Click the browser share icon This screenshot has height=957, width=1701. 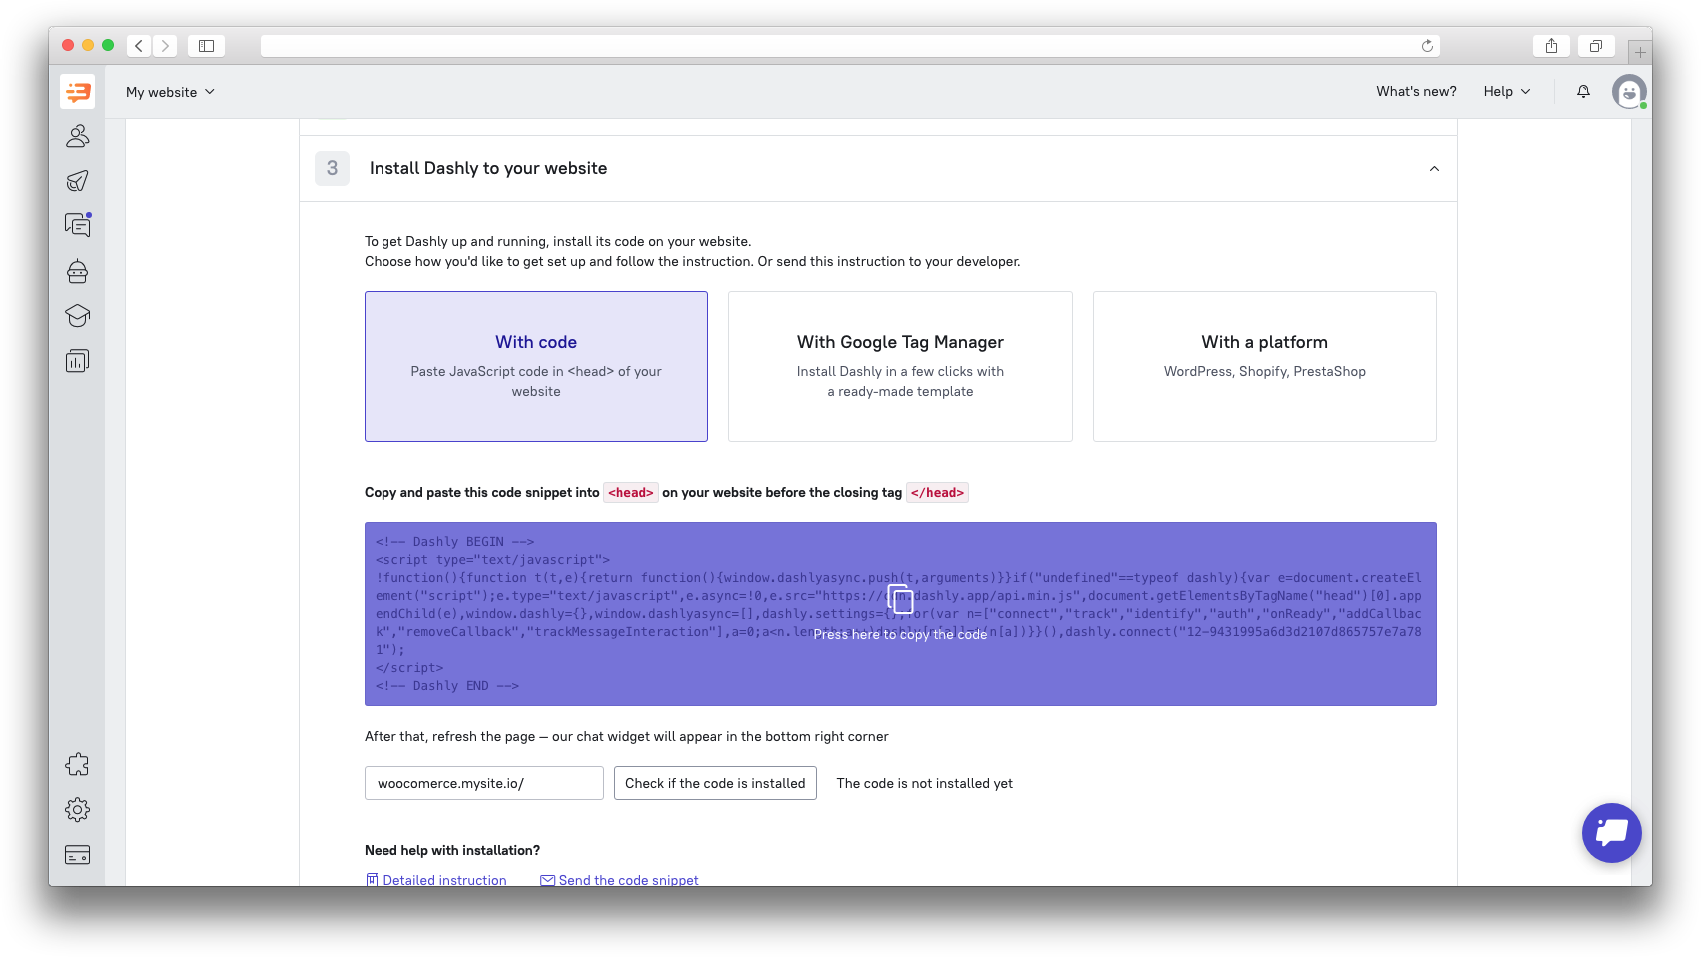click(1551, 46)
